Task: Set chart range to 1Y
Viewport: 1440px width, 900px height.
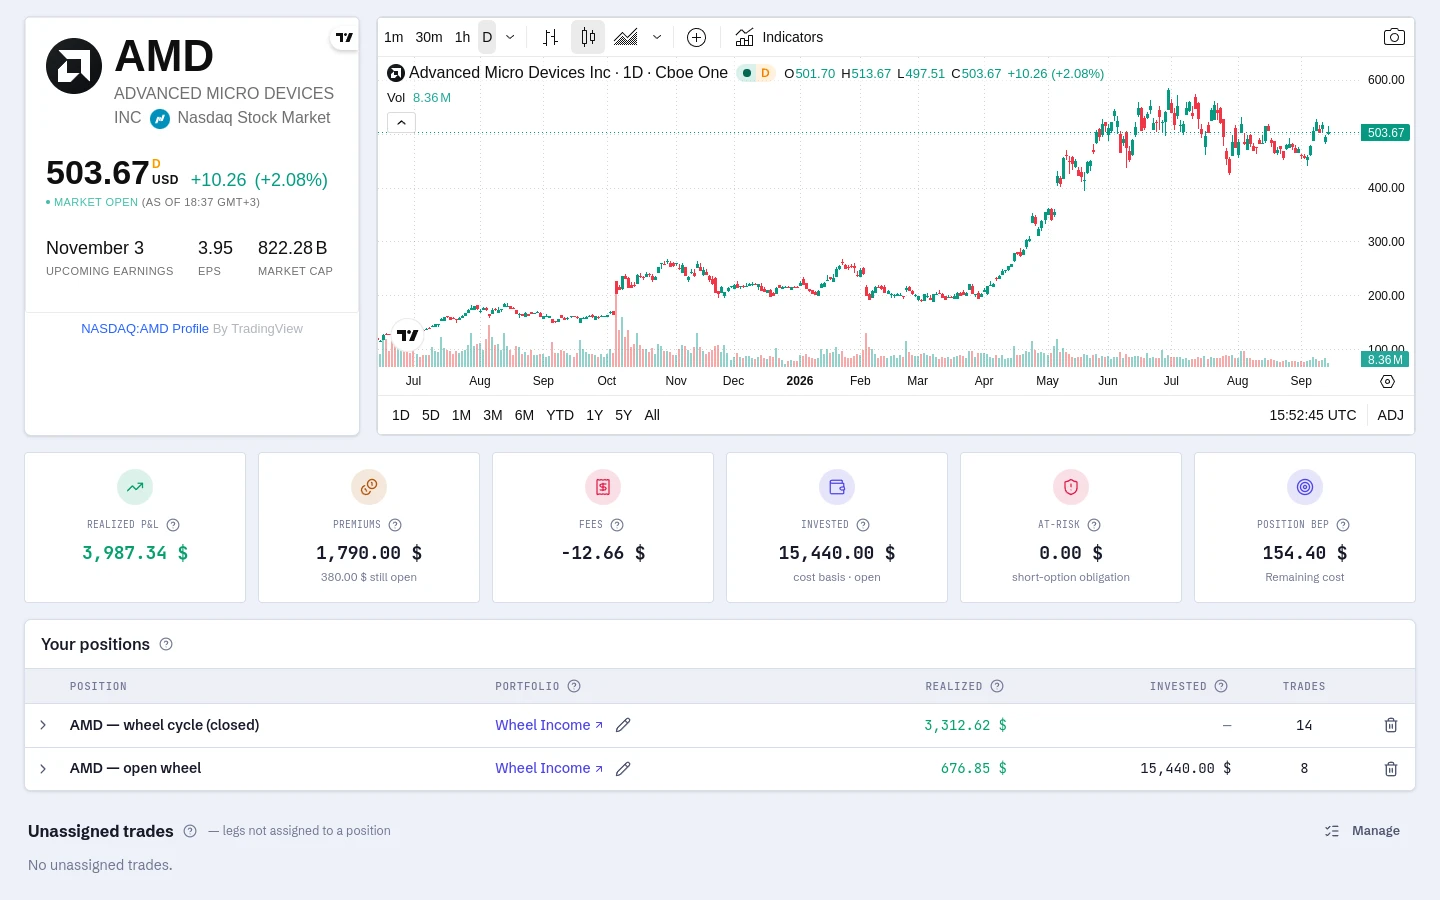Action: [x=594, y=415]
